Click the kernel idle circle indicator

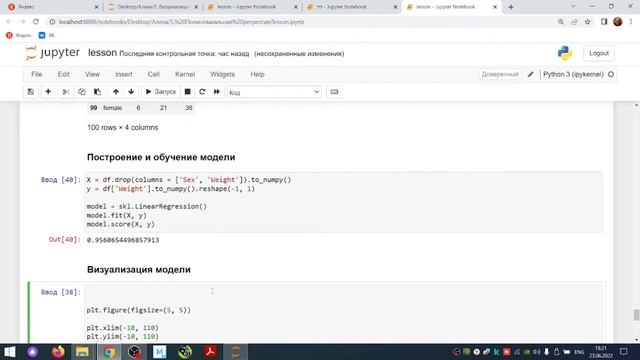click(x=611, y=74)
